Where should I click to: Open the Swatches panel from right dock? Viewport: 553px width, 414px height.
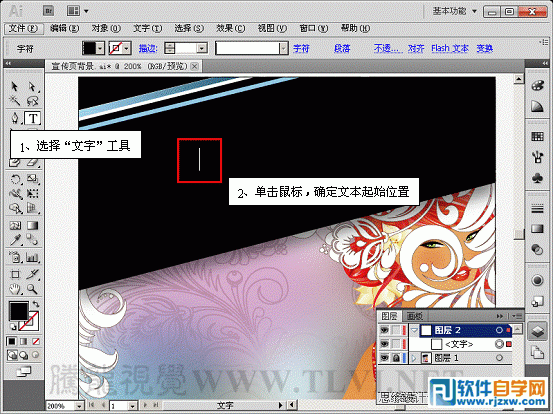coord(537,136)
